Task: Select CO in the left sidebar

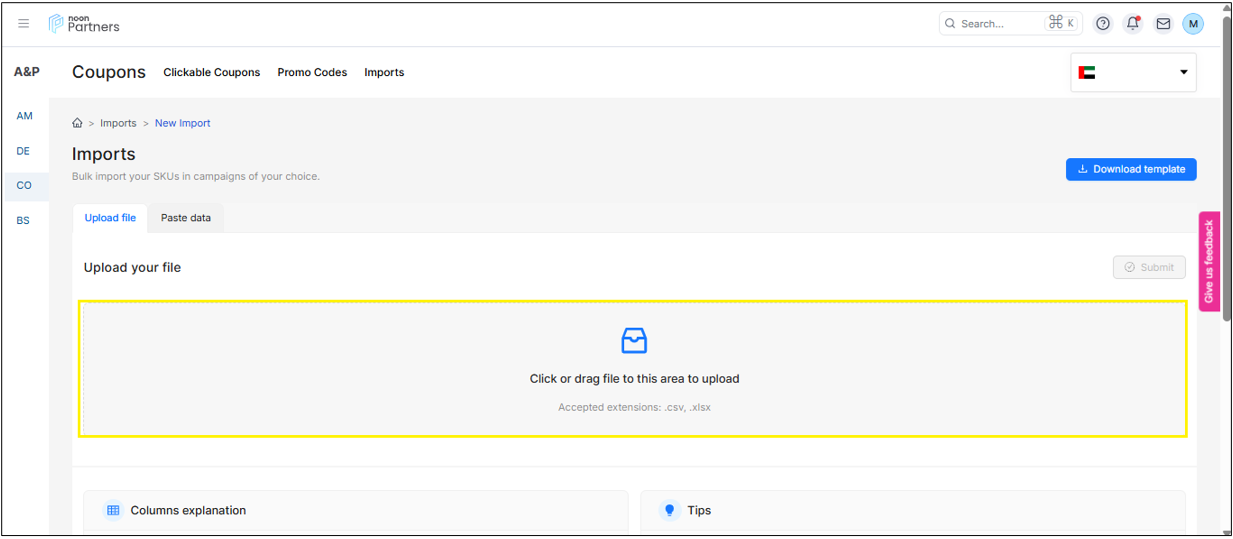Action: [x=24, y=185]
